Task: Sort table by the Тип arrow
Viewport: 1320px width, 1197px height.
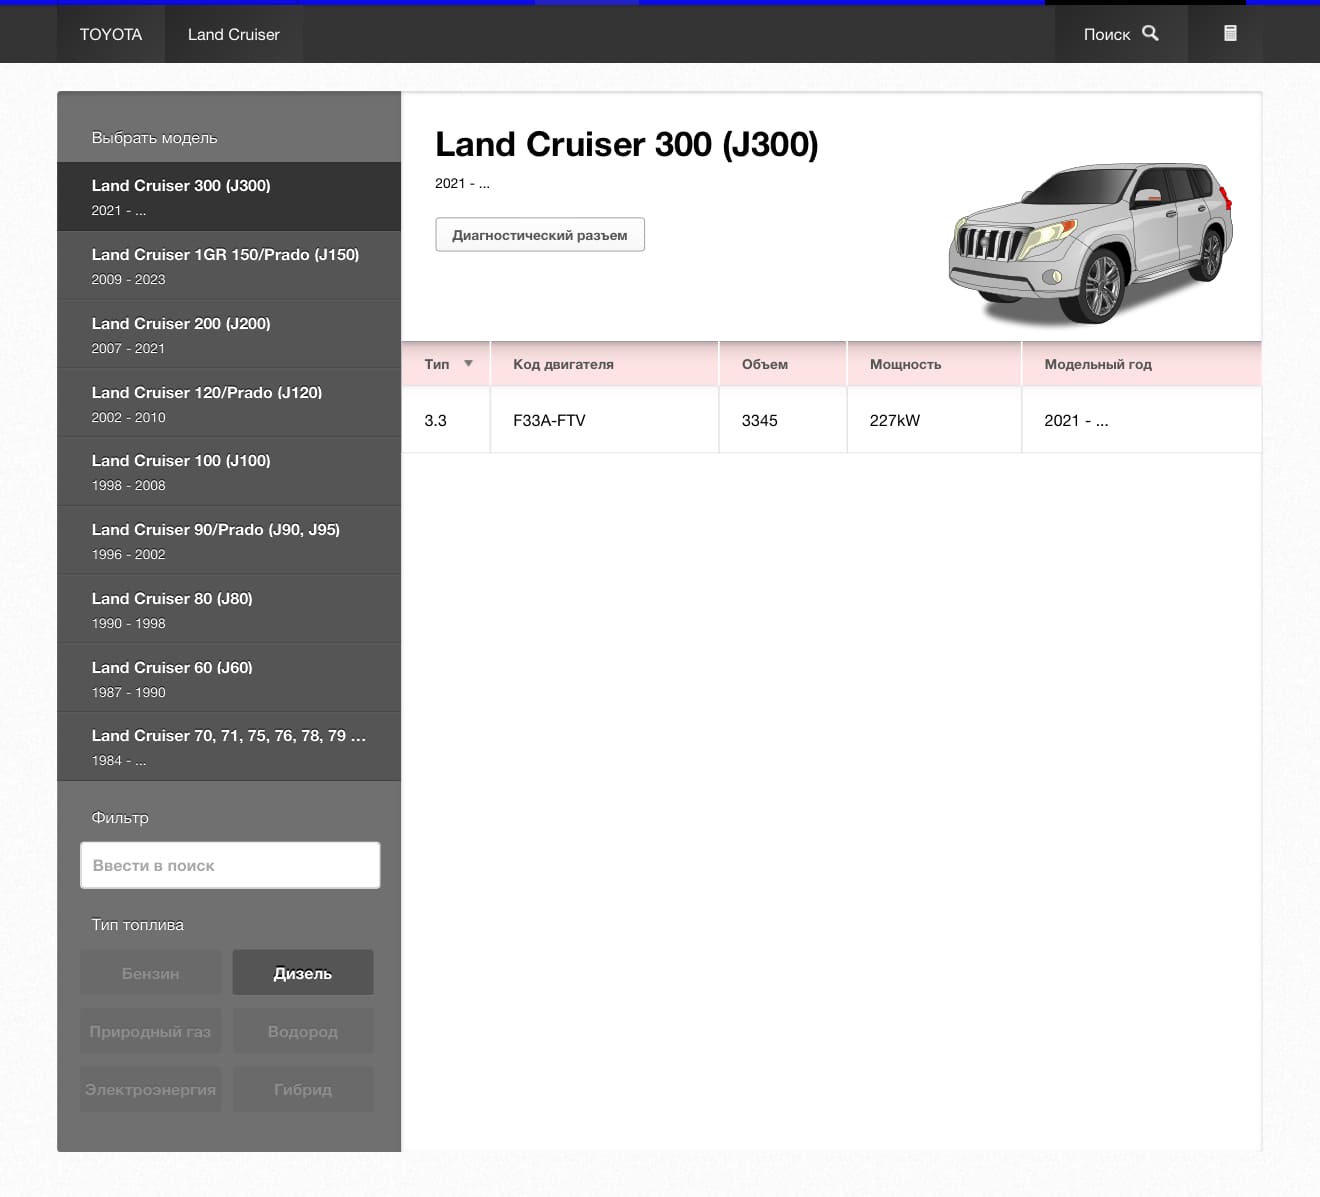Action: coord(468,364)
